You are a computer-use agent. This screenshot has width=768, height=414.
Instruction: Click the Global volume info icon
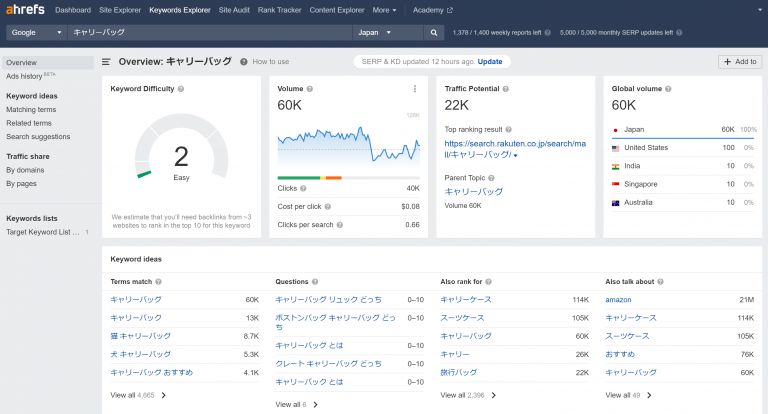point(669,89)
